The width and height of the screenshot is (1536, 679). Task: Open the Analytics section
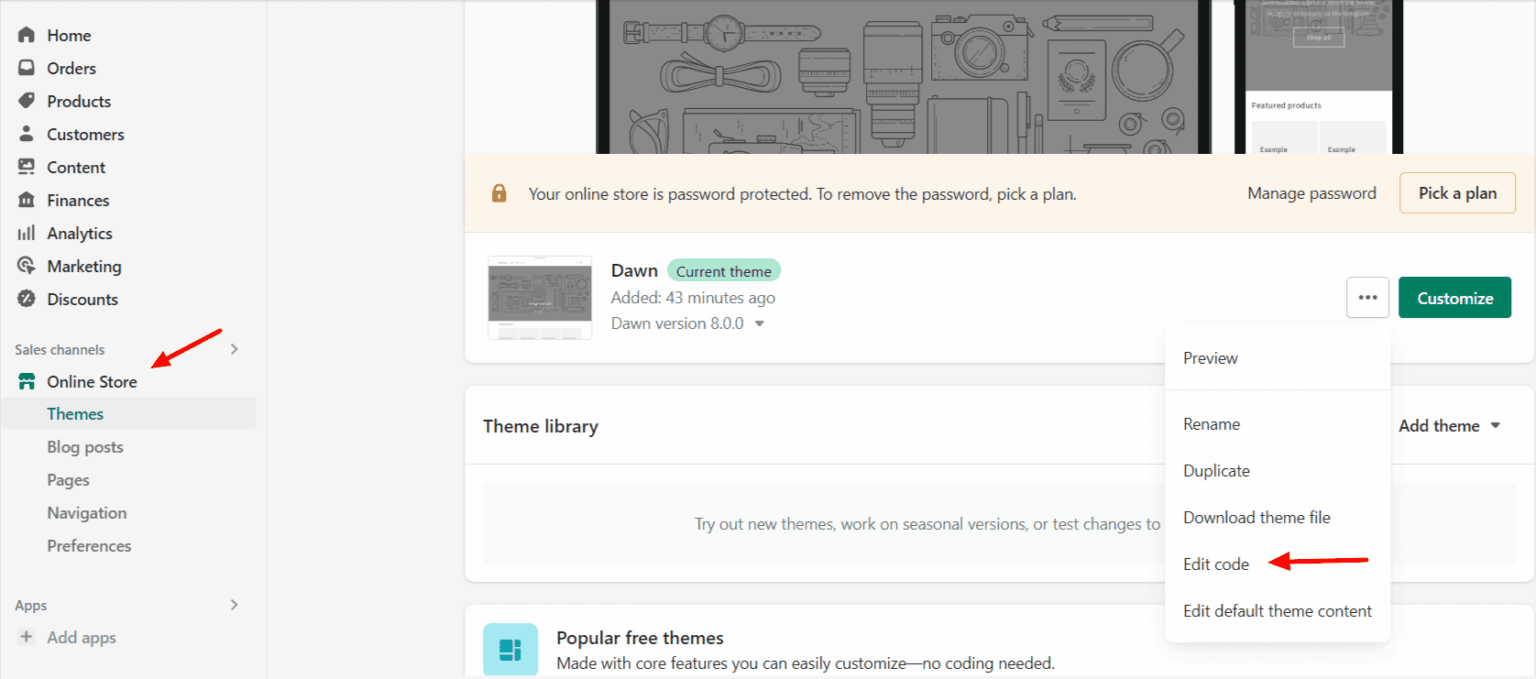coord(25,232)
